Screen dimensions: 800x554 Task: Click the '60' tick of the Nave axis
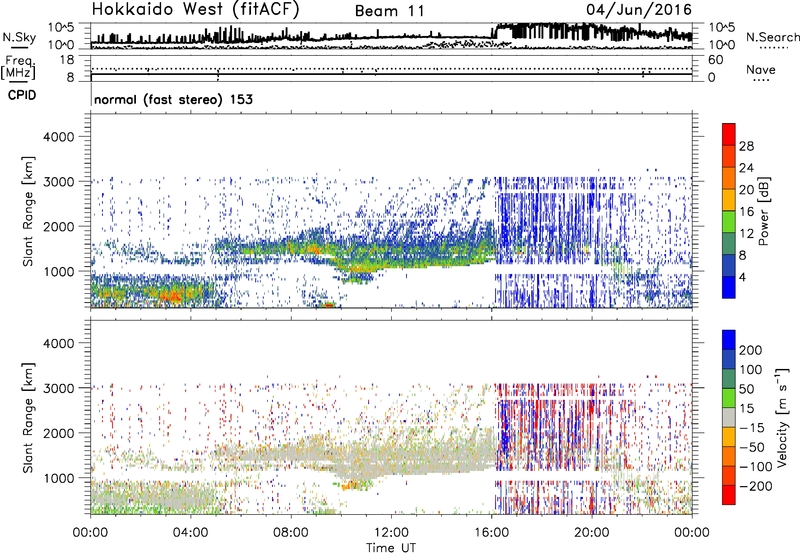tap(715, 60)
